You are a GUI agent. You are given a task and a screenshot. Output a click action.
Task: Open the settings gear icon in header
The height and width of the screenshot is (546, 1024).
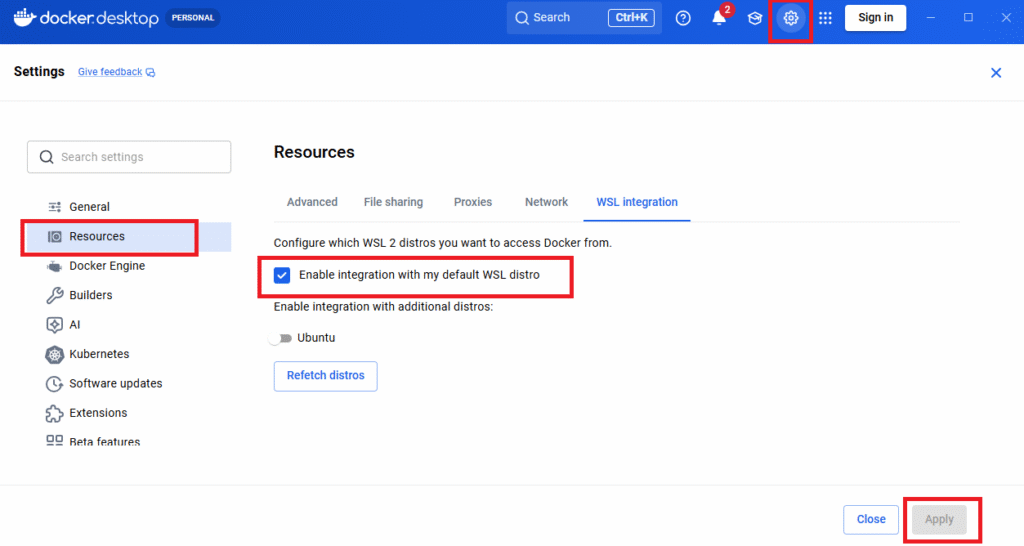[x=791, y=18]
